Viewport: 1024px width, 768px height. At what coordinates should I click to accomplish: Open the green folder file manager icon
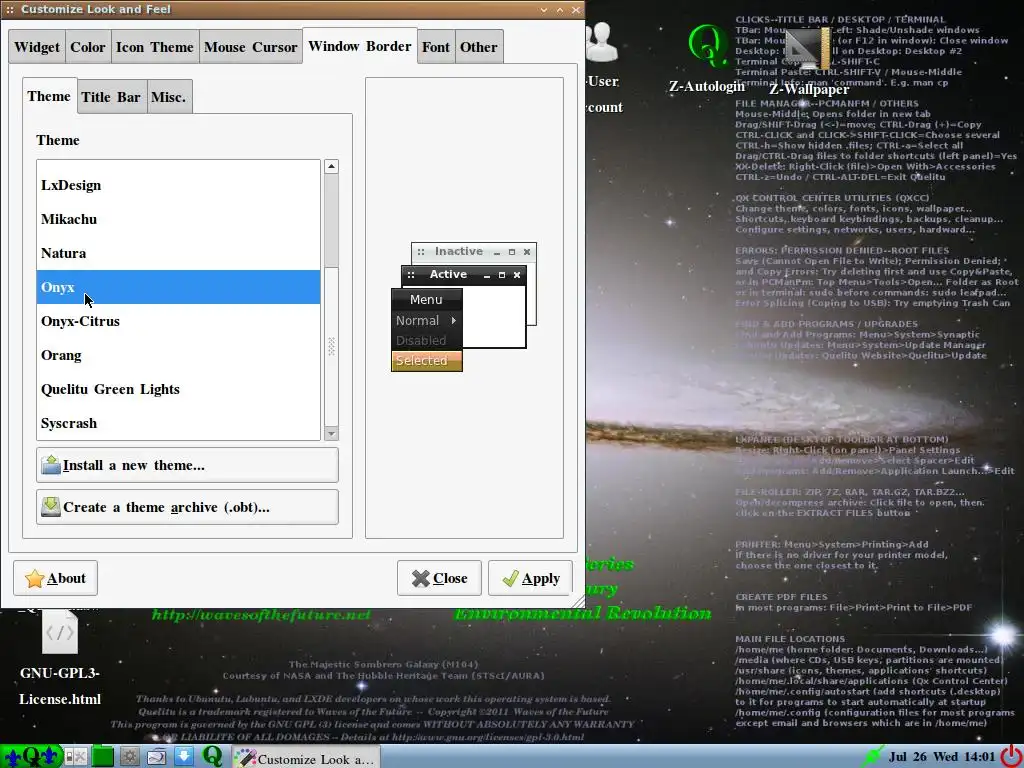coord(103,757)
